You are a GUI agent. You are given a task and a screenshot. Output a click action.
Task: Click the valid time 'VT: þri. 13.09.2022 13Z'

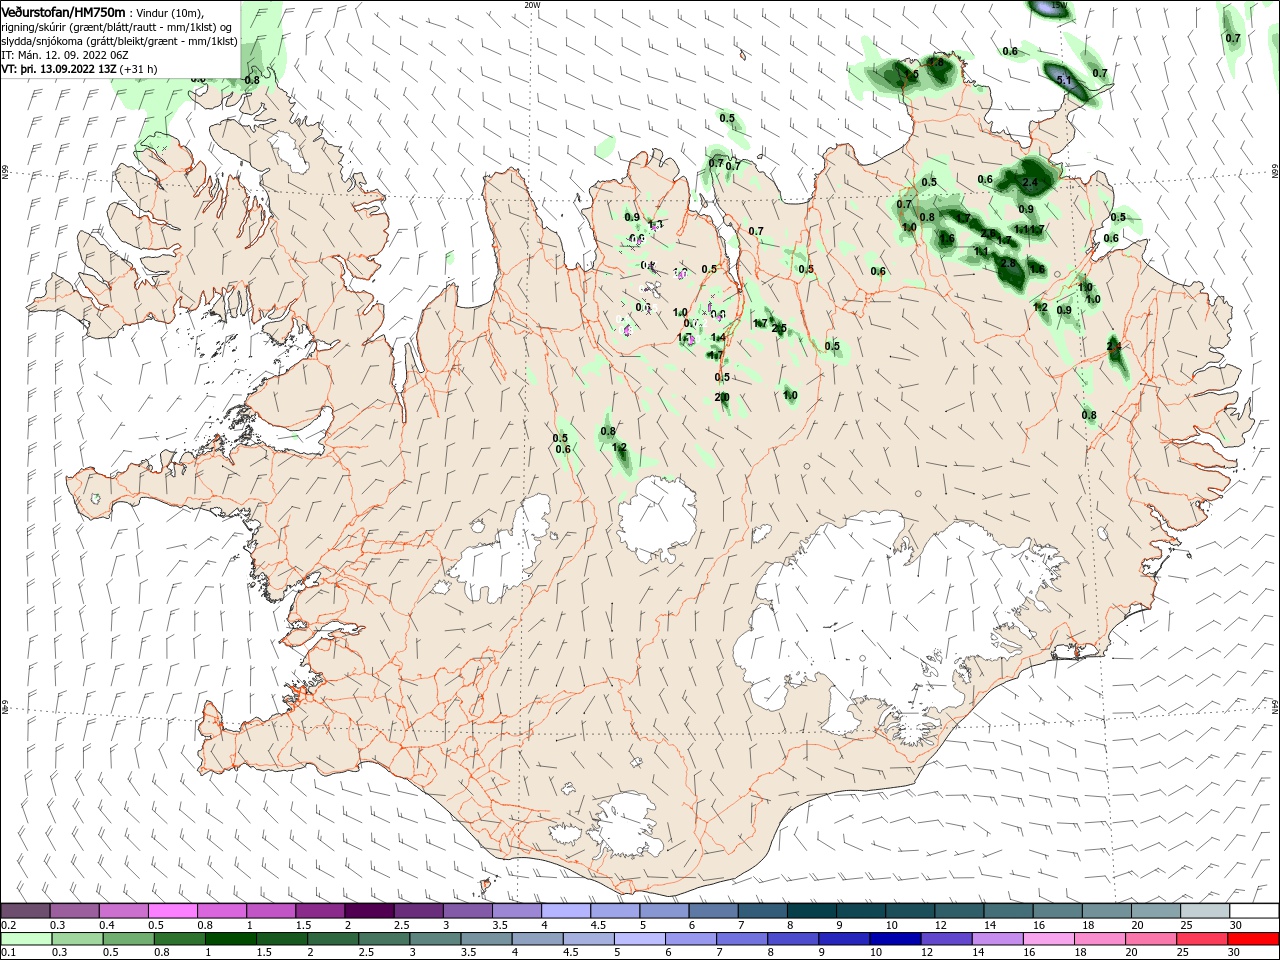(58, 69)
